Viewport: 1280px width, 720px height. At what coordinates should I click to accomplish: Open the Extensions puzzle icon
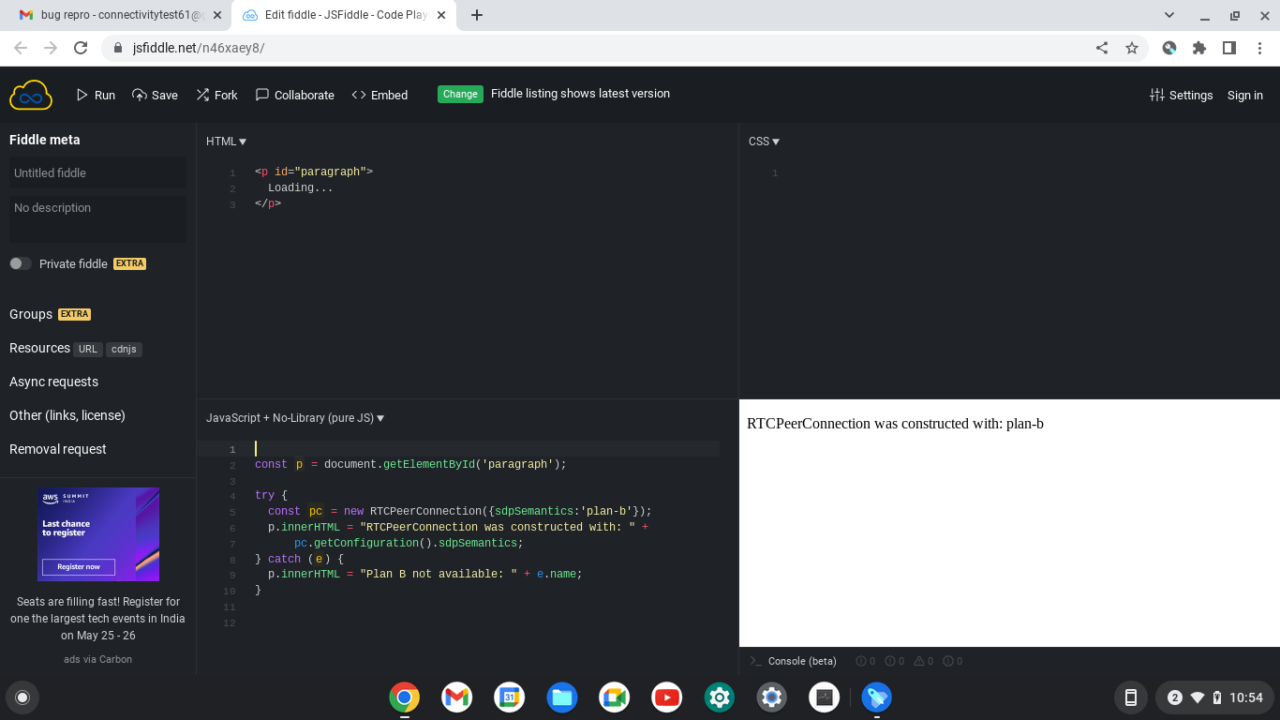coord(1199,48)
